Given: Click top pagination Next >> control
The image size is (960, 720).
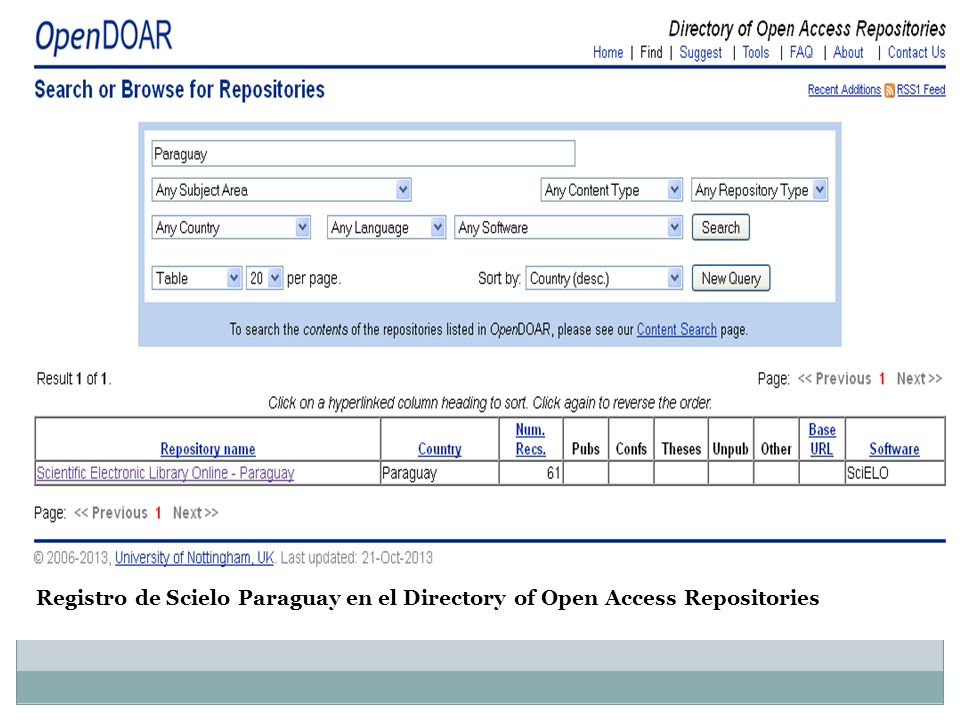Looking at the screenshot, I should point(919,379).
